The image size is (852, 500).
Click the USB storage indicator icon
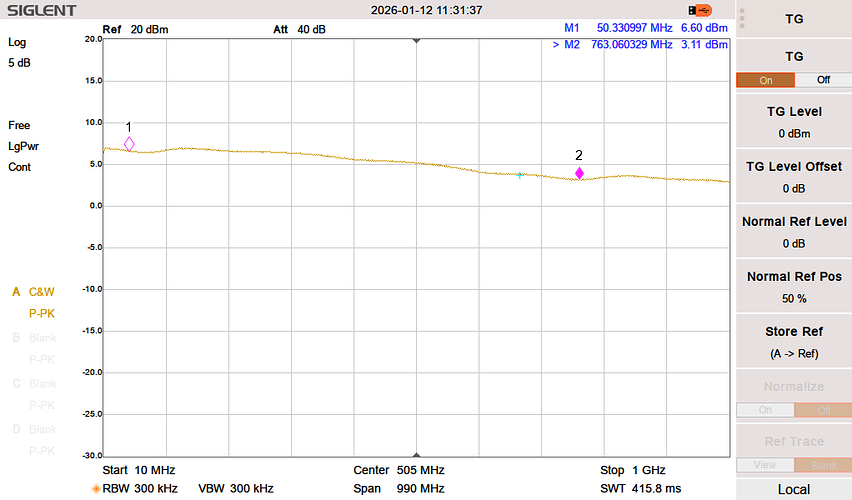point(700,10)
